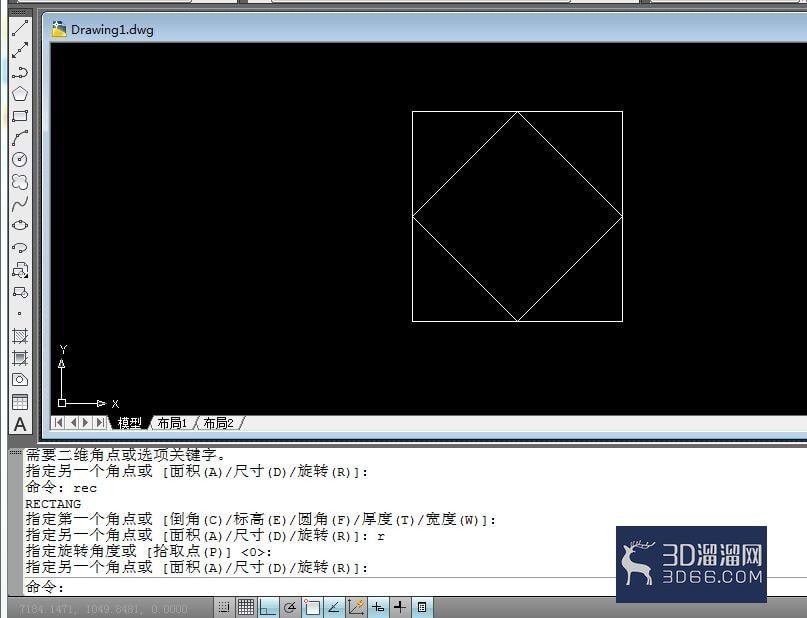Open the Gradient fill tool

(x=20, y=358)
